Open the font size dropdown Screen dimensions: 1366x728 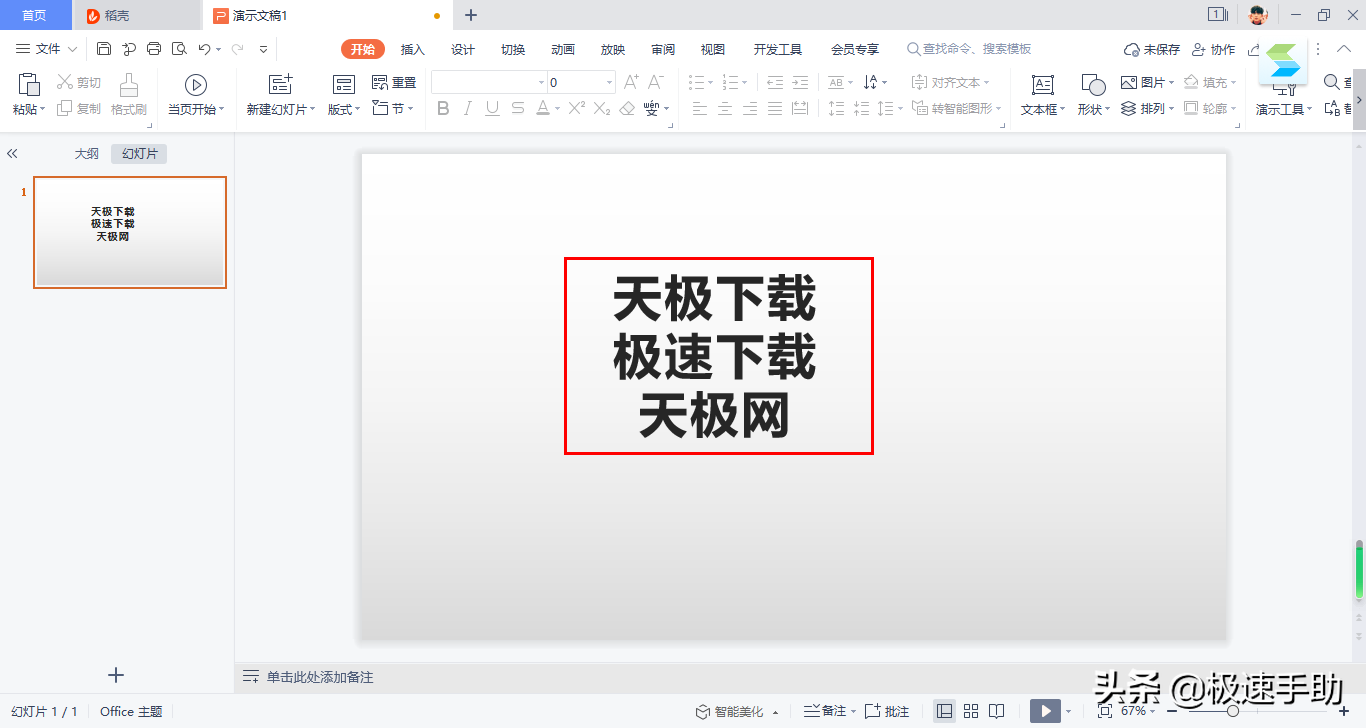click(609, 83)
